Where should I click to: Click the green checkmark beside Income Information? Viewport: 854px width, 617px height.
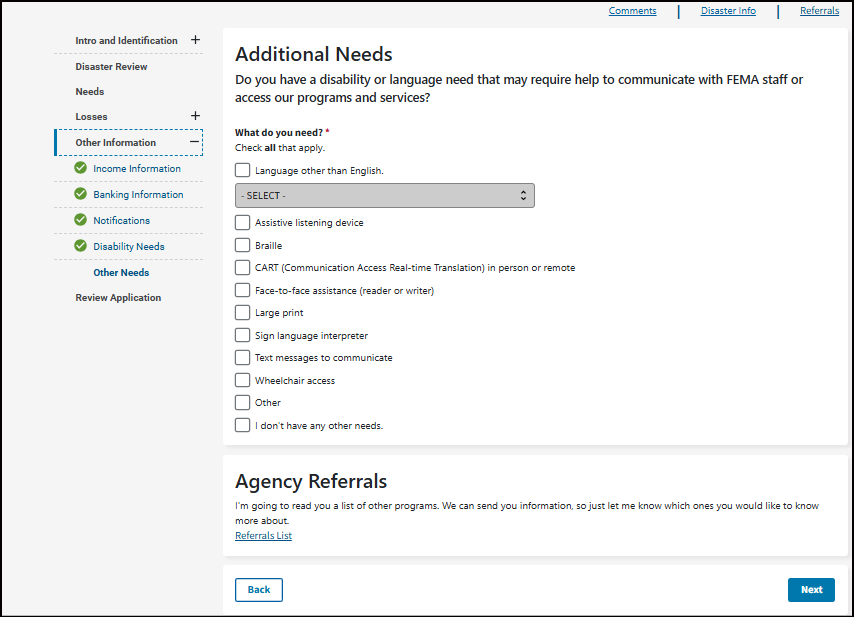(x=80, y=168)
